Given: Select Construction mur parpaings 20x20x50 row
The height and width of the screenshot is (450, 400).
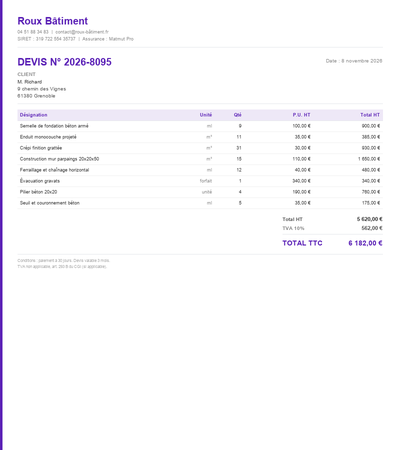Looking at the screenshot, I should point(200,159).
